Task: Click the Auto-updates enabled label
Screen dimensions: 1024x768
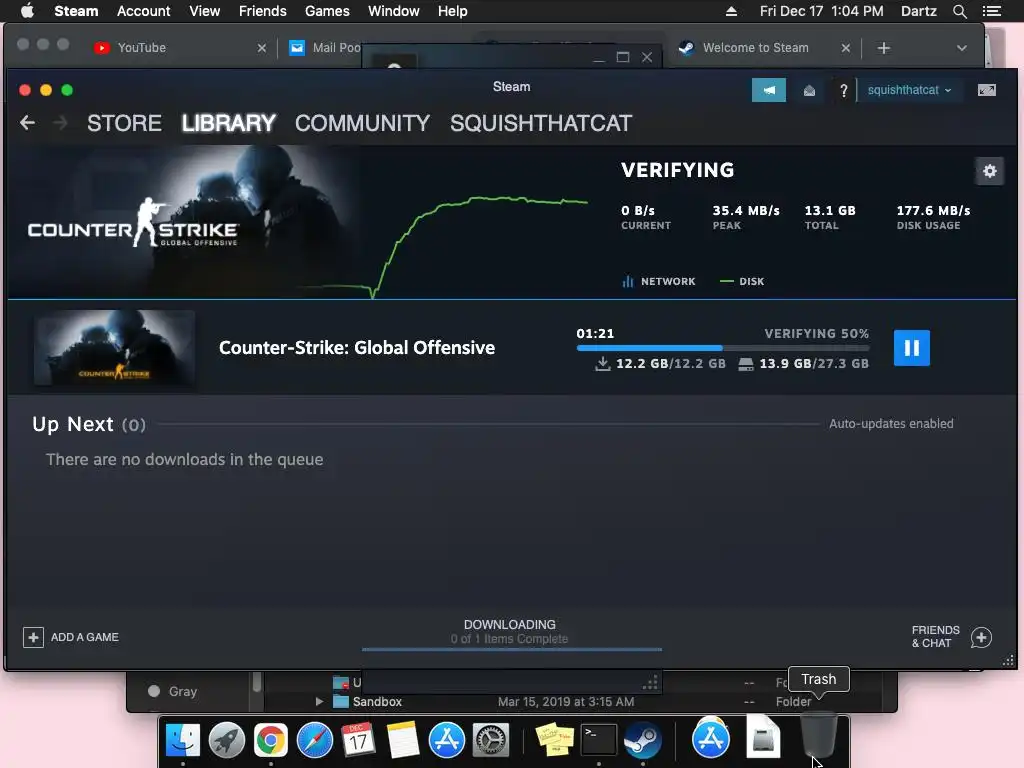Action: [x=891, y=424]
